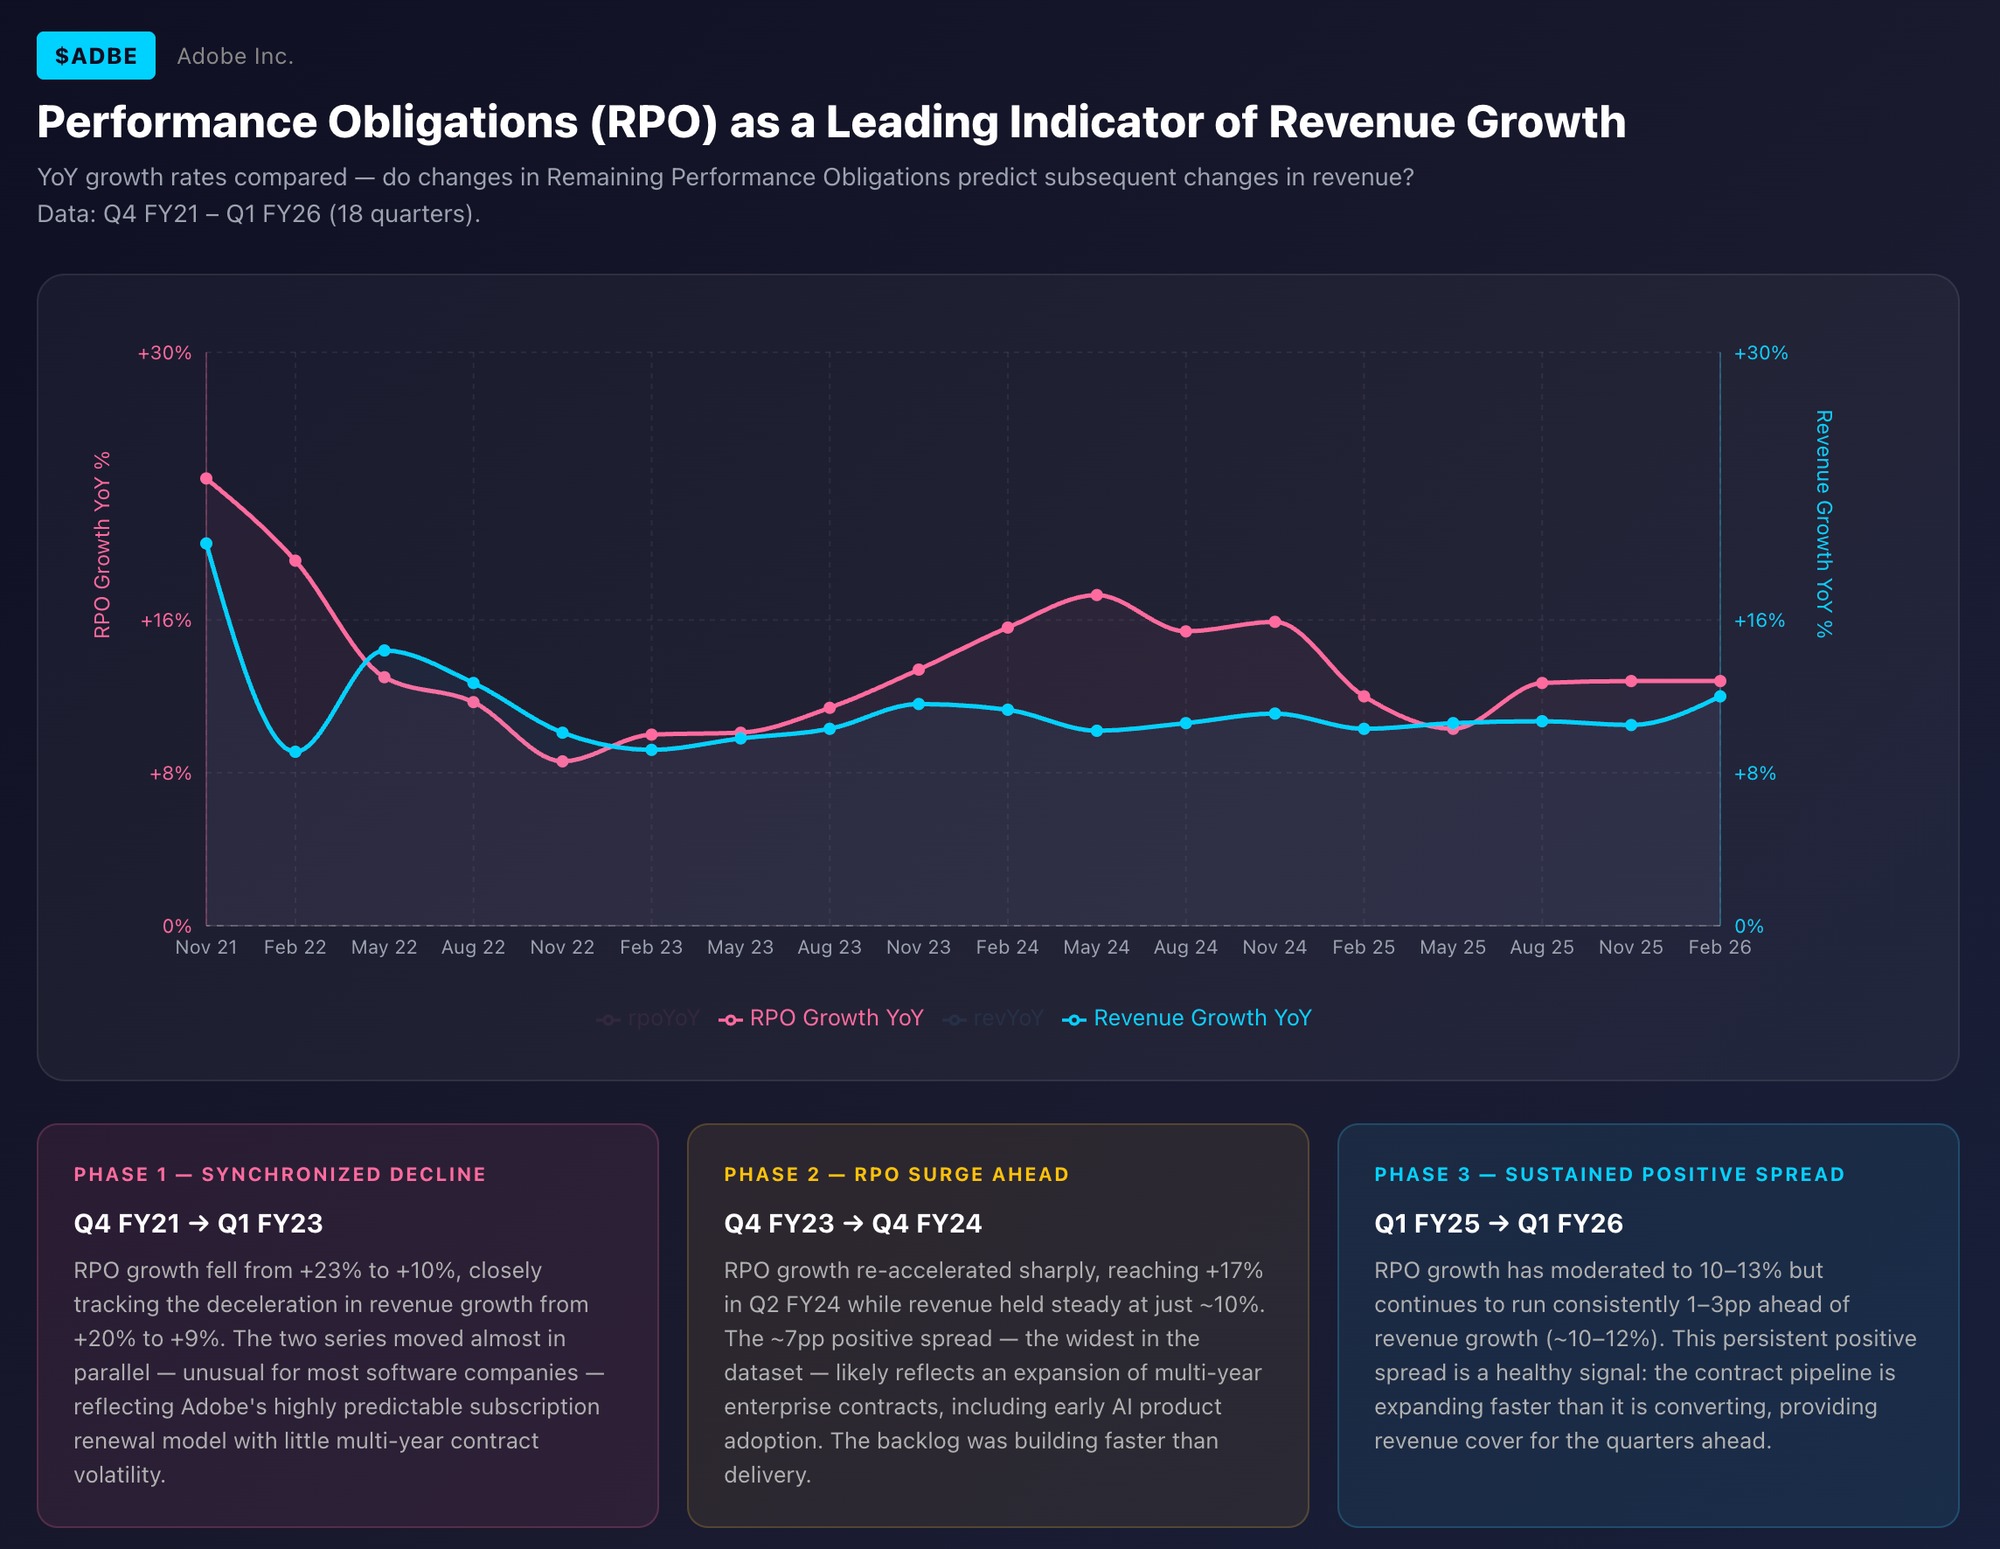
Task: Open the Phase 2 RPO Surge Ahead card
Action: coord(997,1324)
